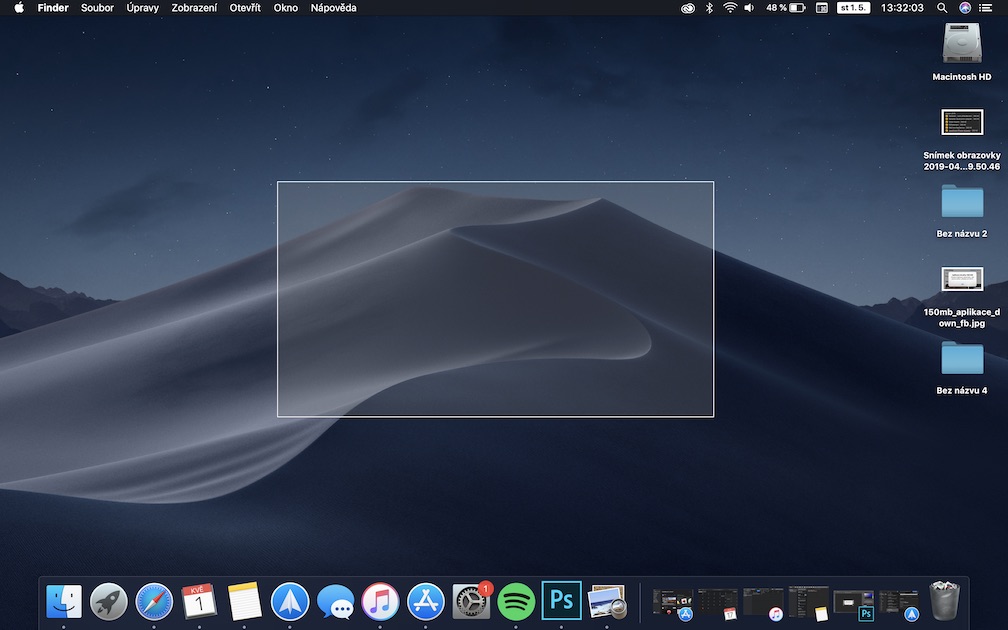Viewport: 1008px width, 630px height.
Task: Open the Nápověda menu
Action: 333,8
